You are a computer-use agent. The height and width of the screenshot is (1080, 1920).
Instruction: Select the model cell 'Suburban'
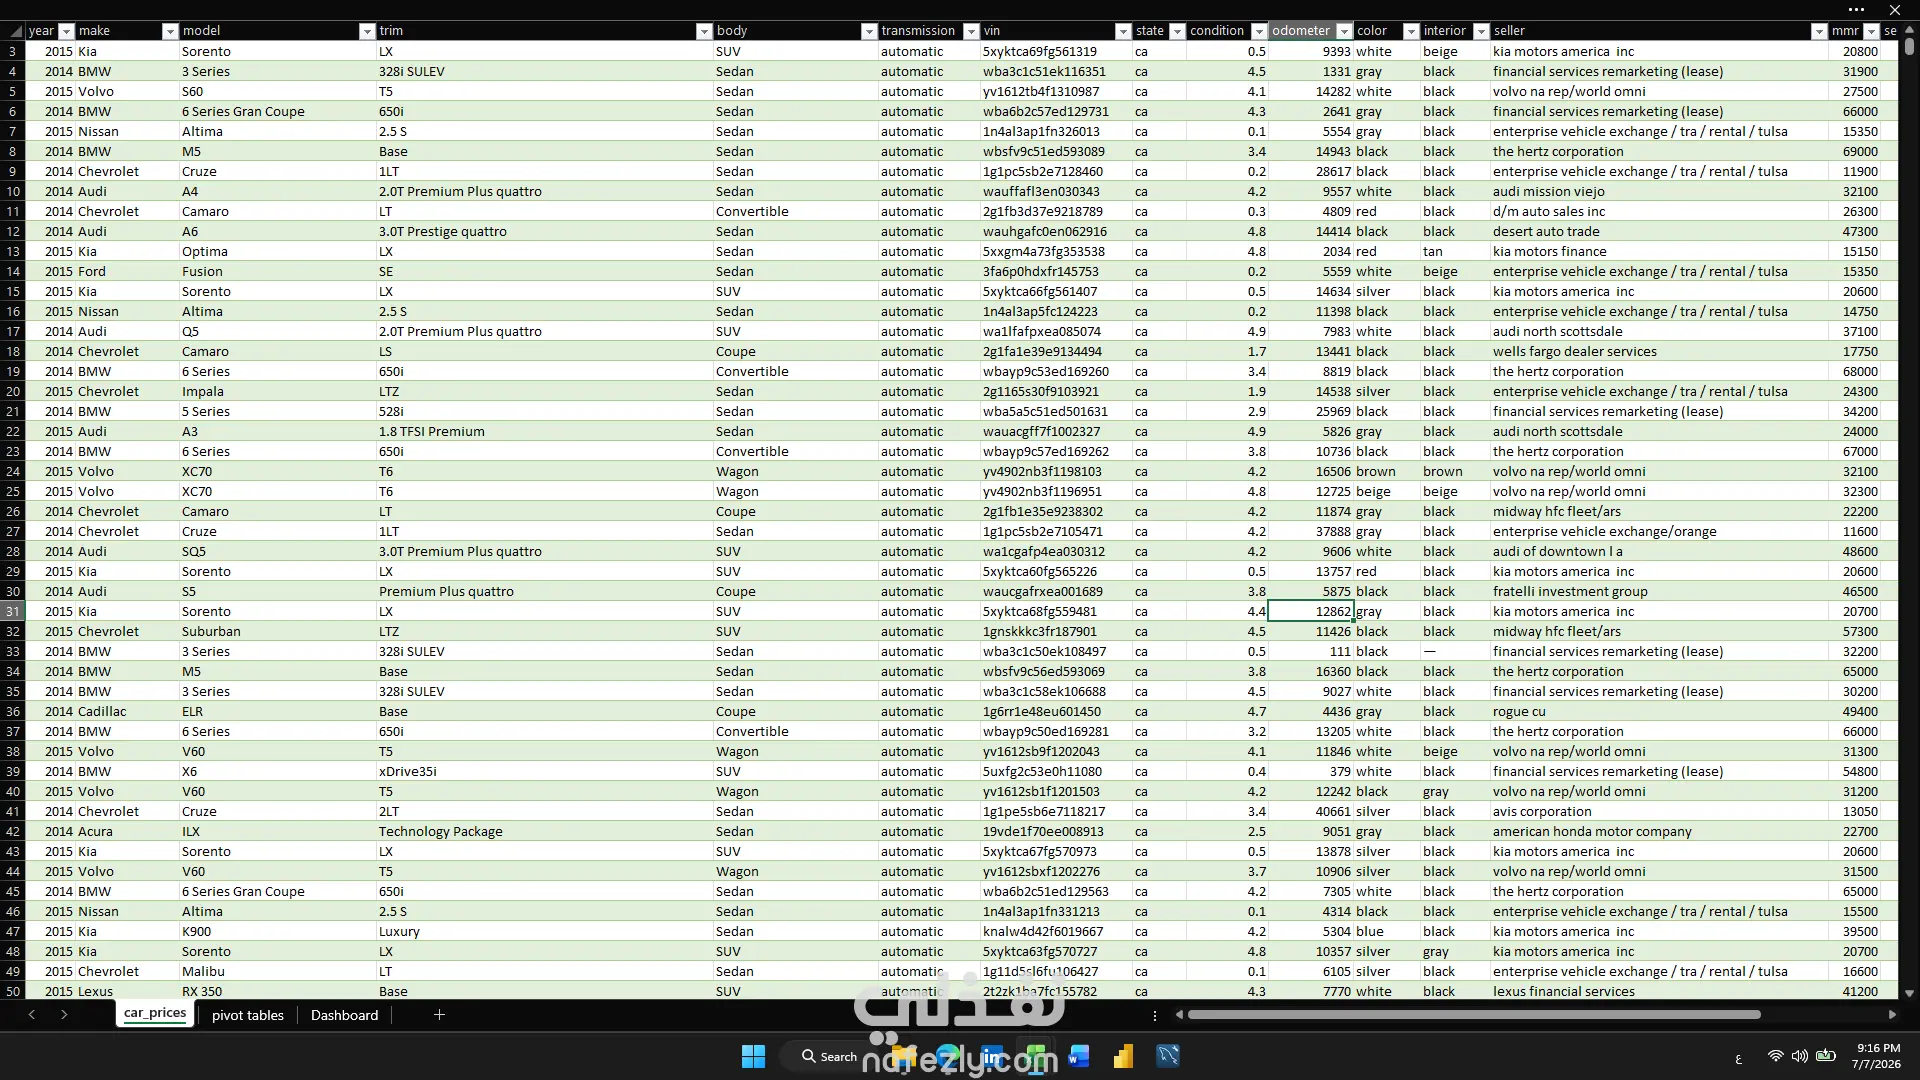(277, 631)
